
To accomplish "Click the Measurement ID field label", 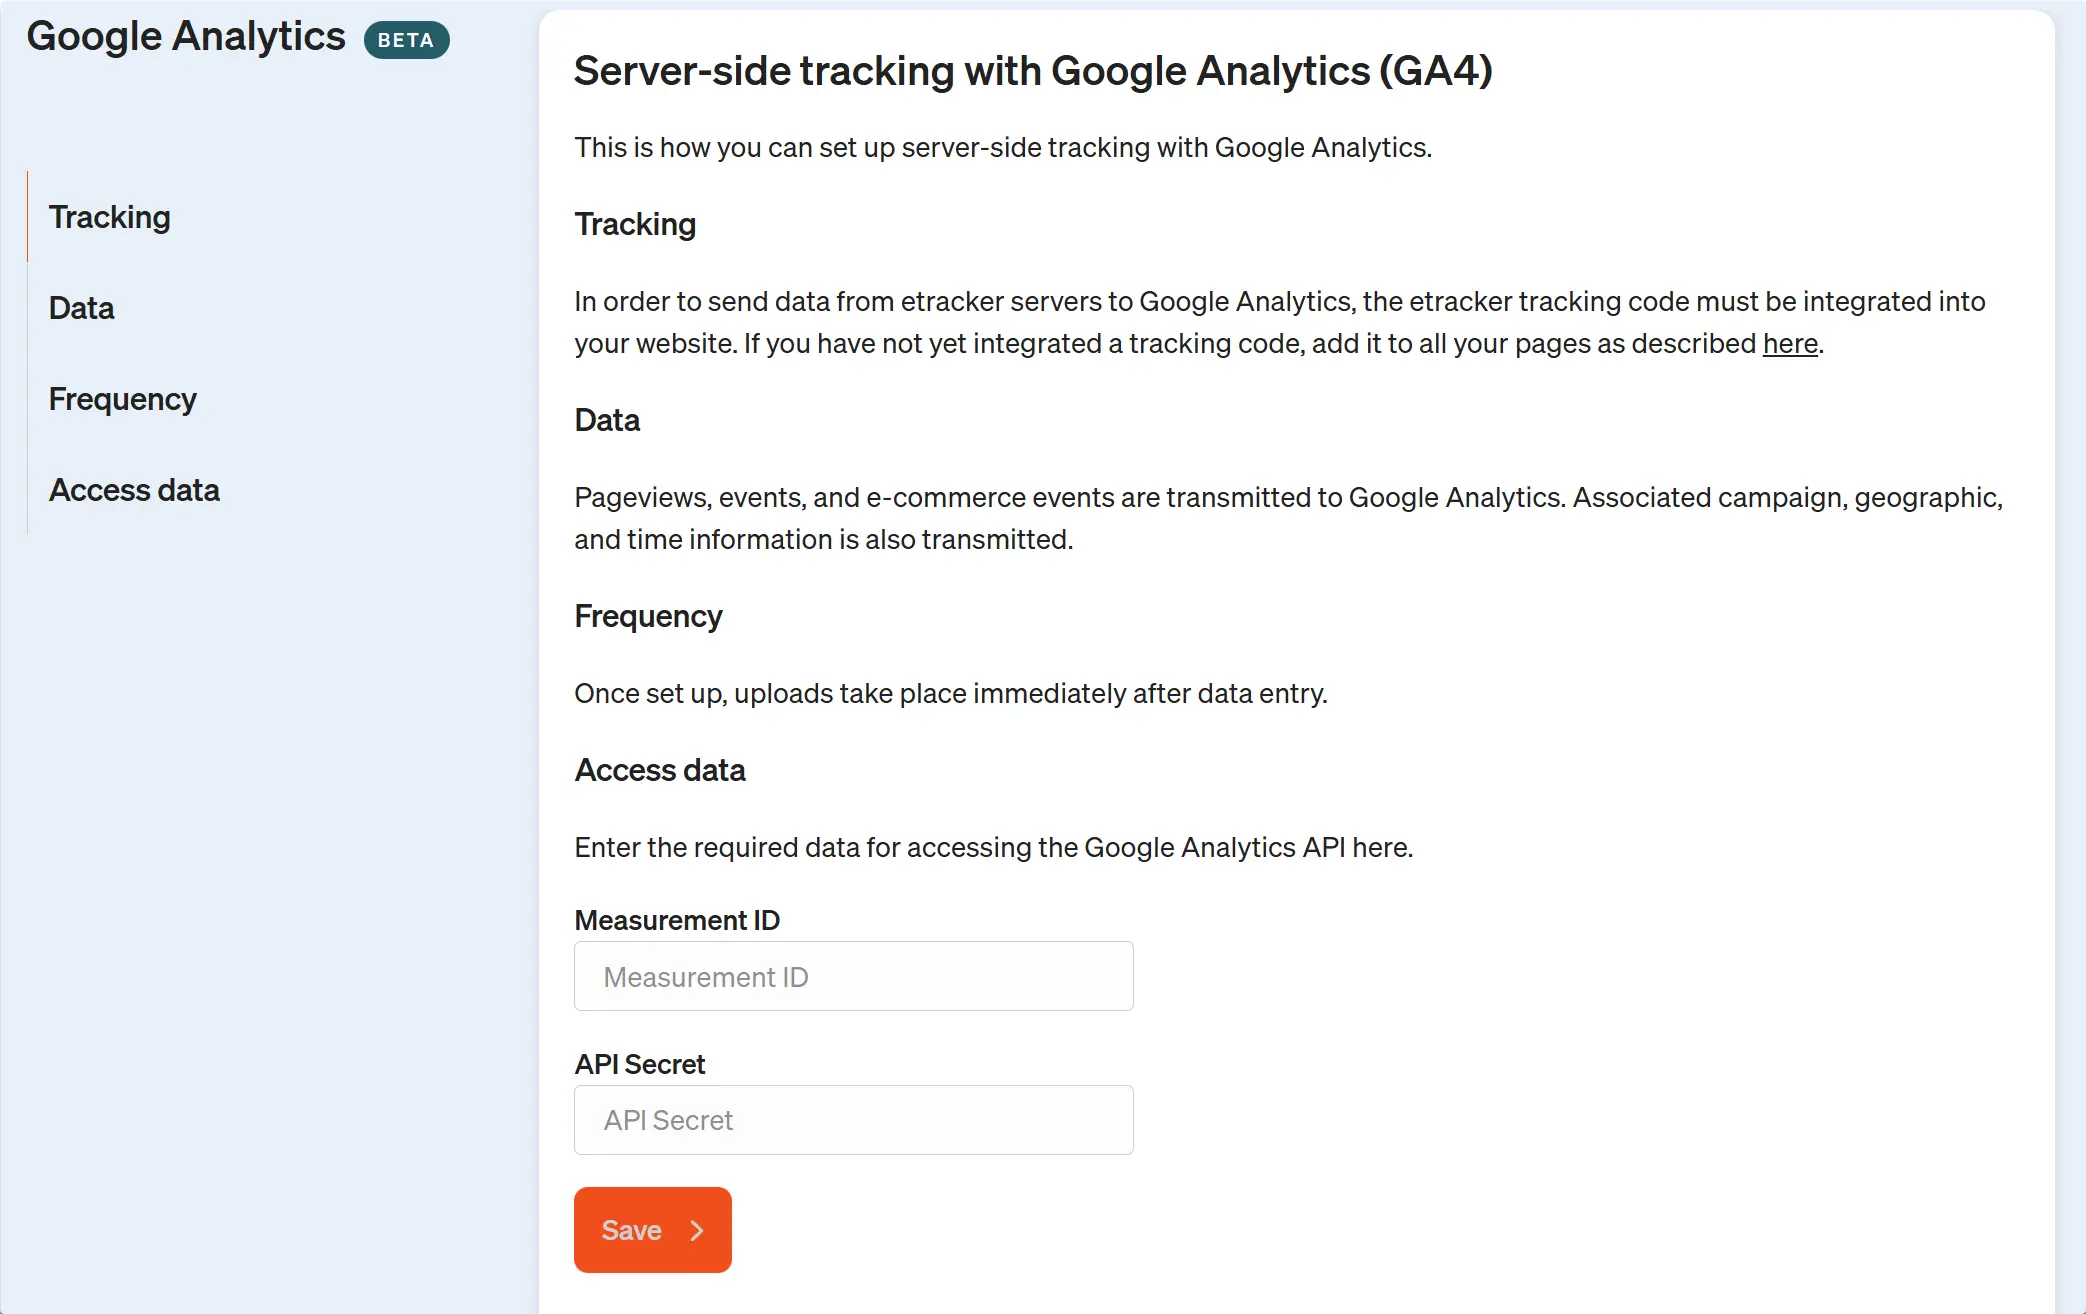I will point(676,920).
